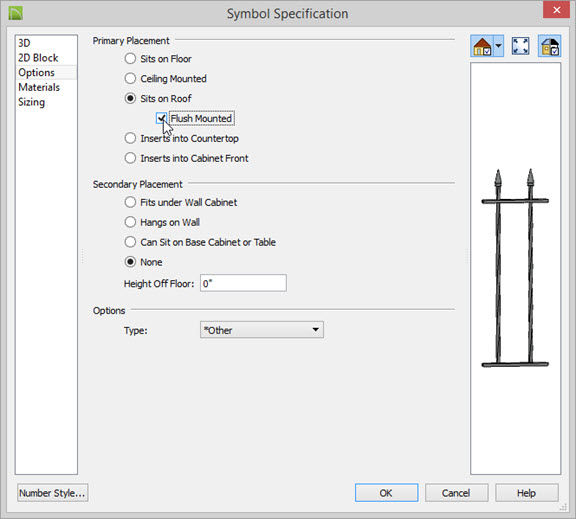The image size is (576, 519).
Task: Uncheck the Flush Mounted checkbox
Action: [161, 118]
